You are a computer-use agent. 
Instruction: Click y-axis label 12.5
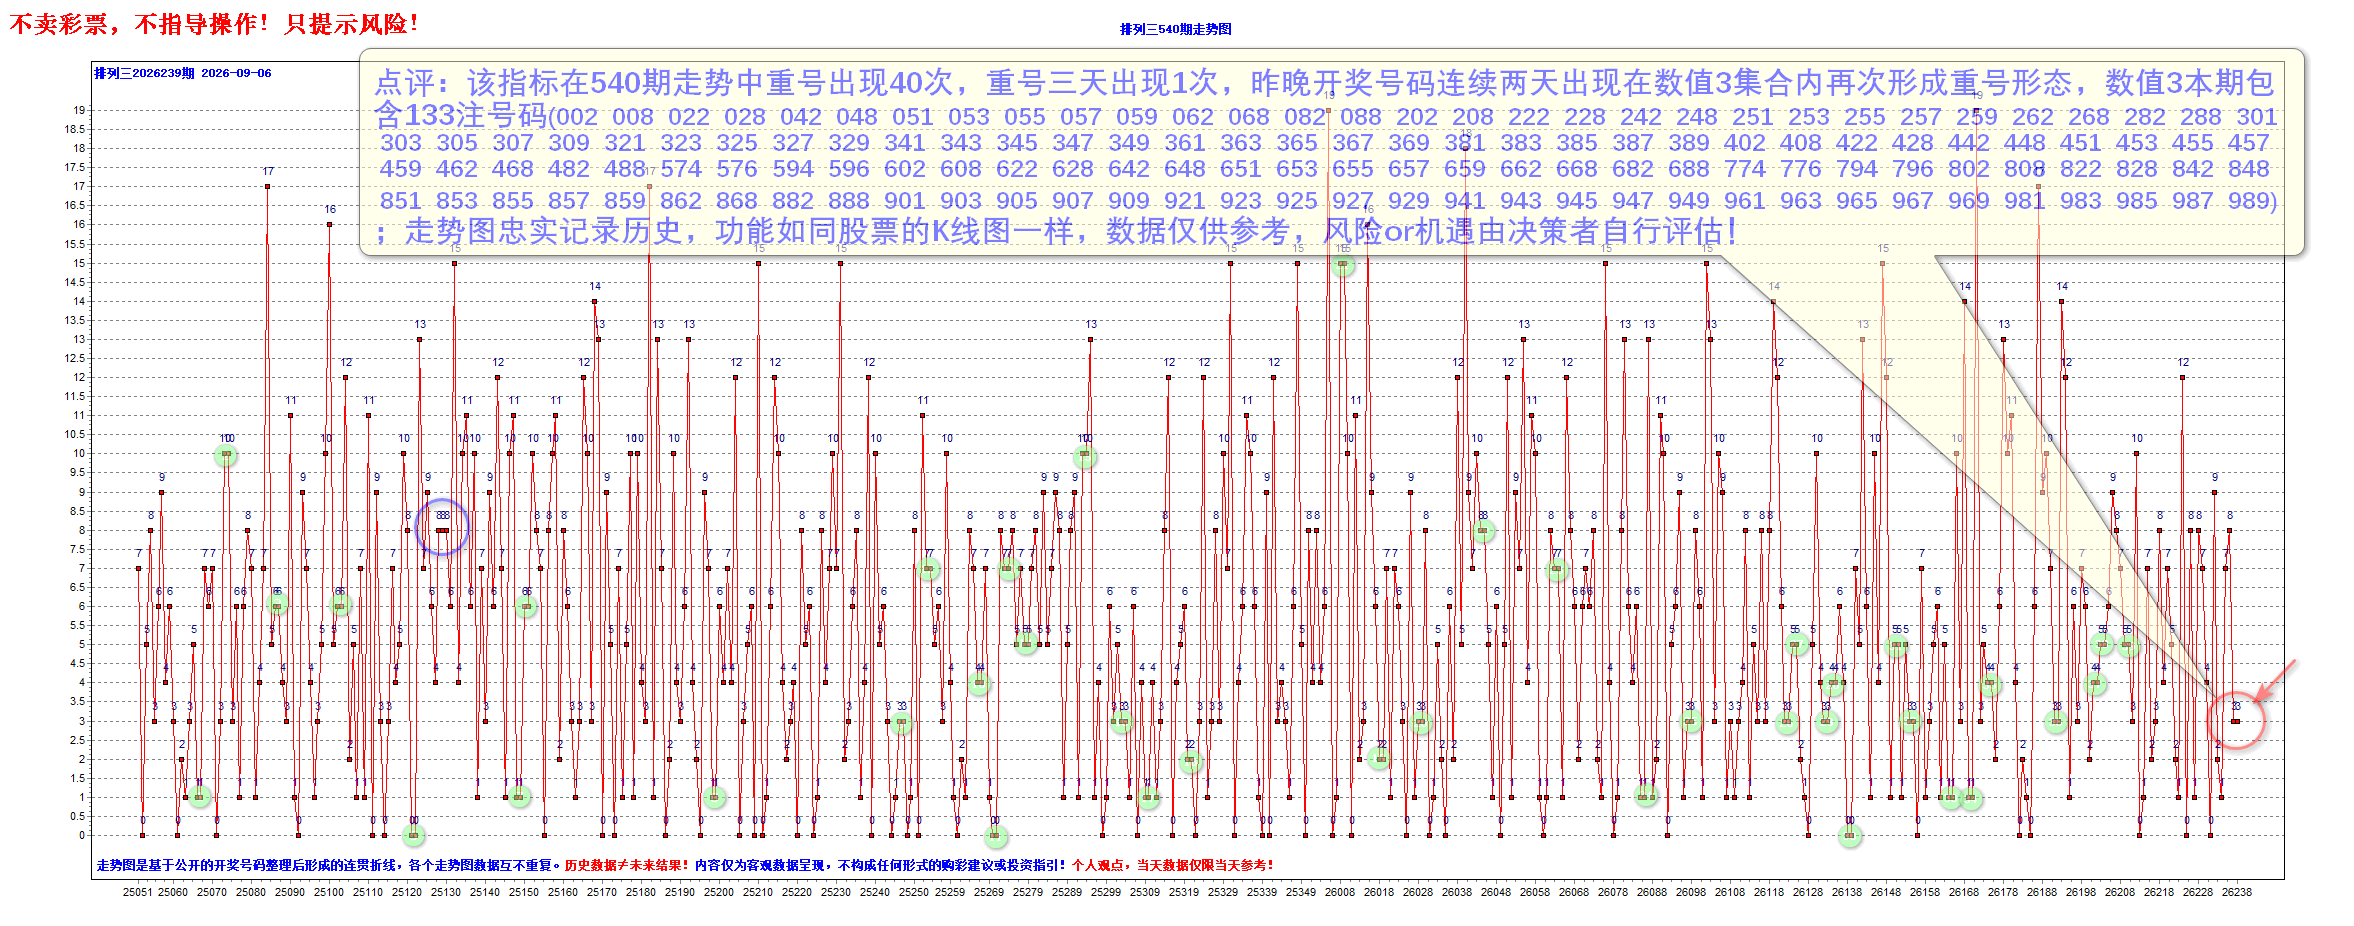click(75, 358)
